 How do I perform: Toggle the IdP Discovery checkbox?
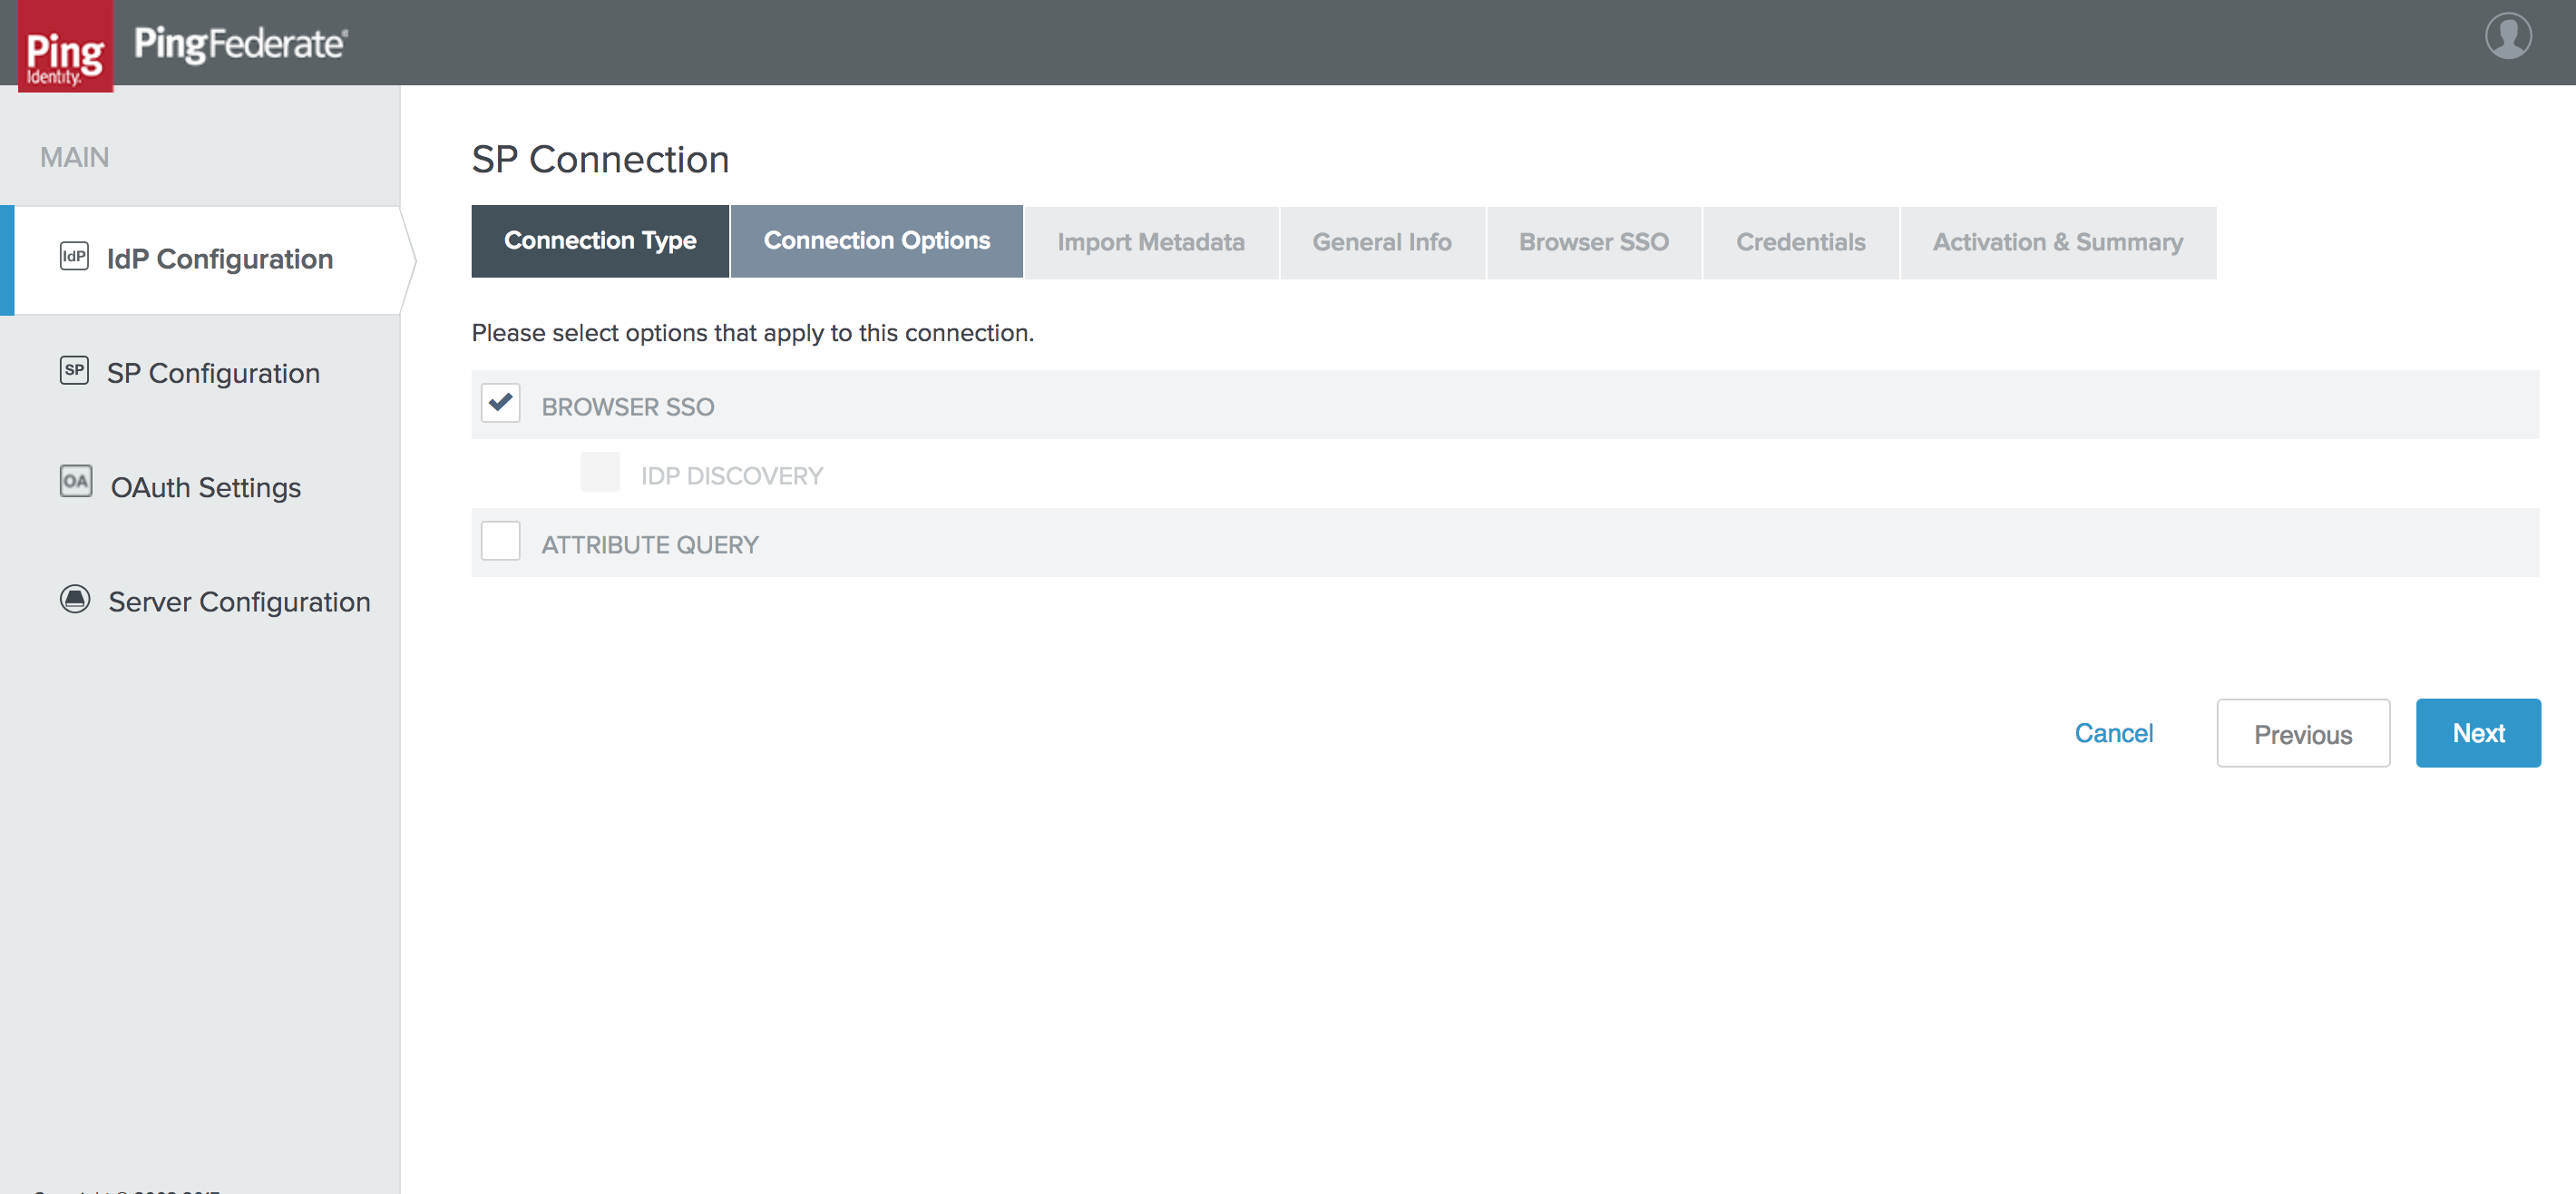point(600,472)
